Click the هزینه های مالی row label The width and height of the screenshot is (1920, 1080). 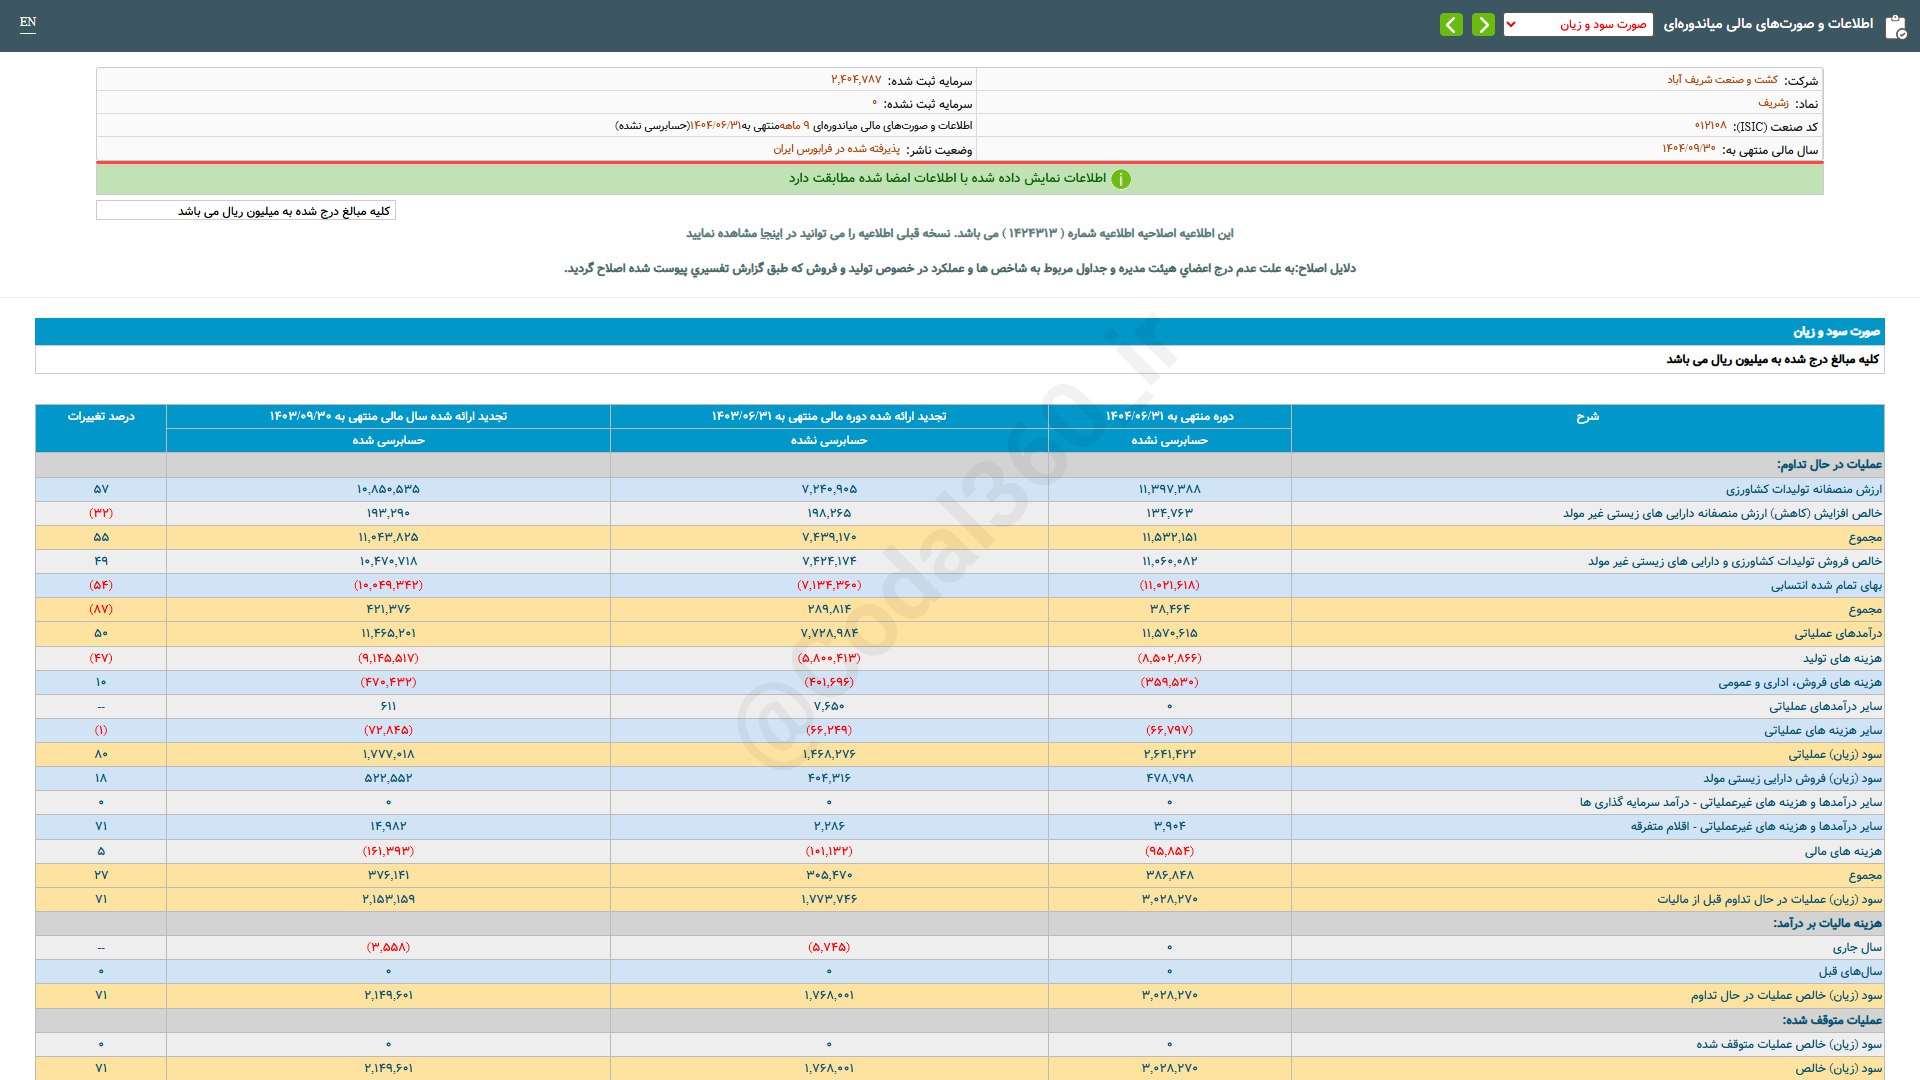(x=1842, y=851)
